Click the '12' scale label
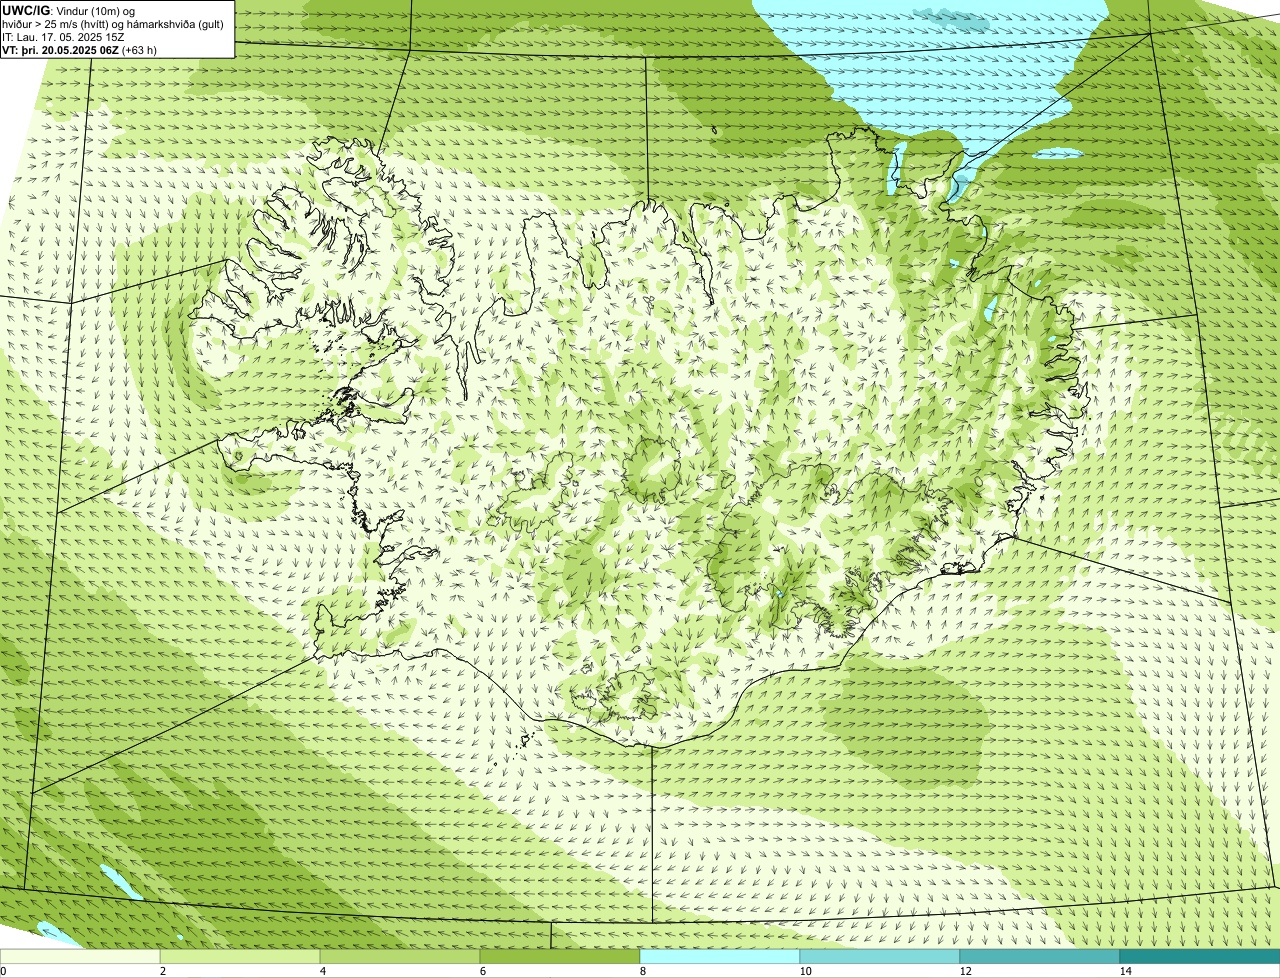This screenshot has width=1280, height=978. tap(965, 971)
